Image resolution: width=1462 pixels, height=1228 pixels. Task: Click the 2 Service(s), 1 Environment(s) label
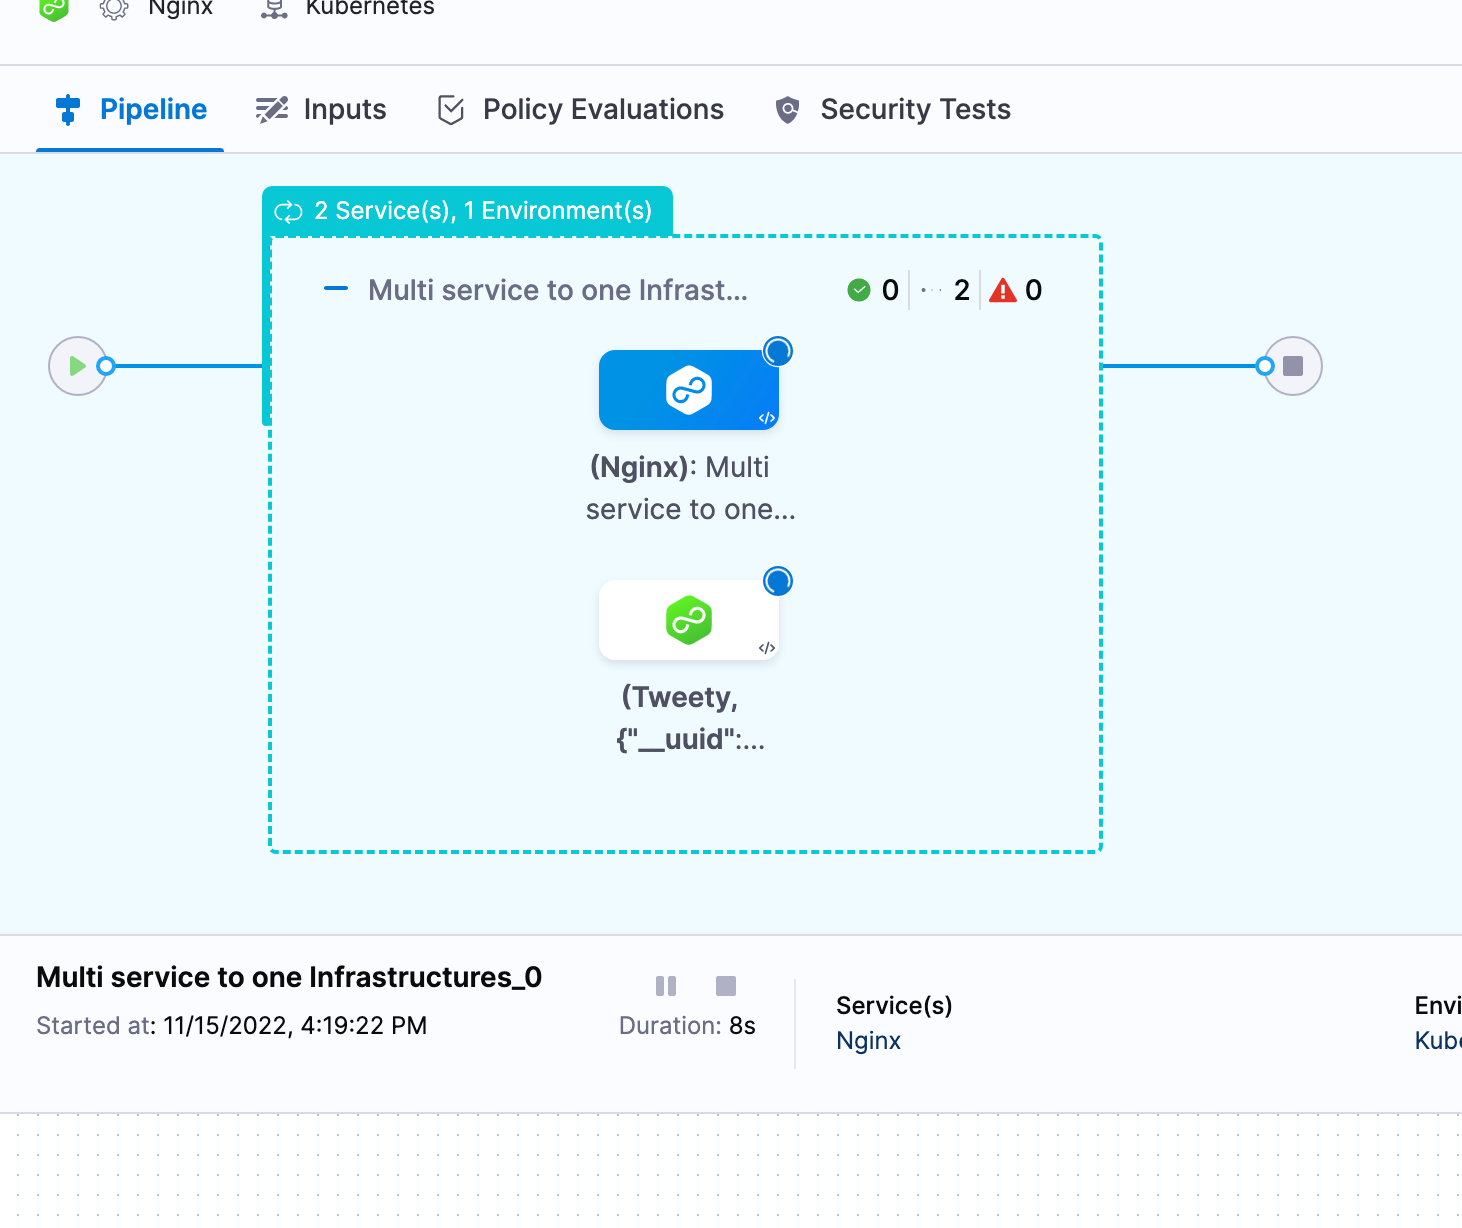tap(482, 211)
